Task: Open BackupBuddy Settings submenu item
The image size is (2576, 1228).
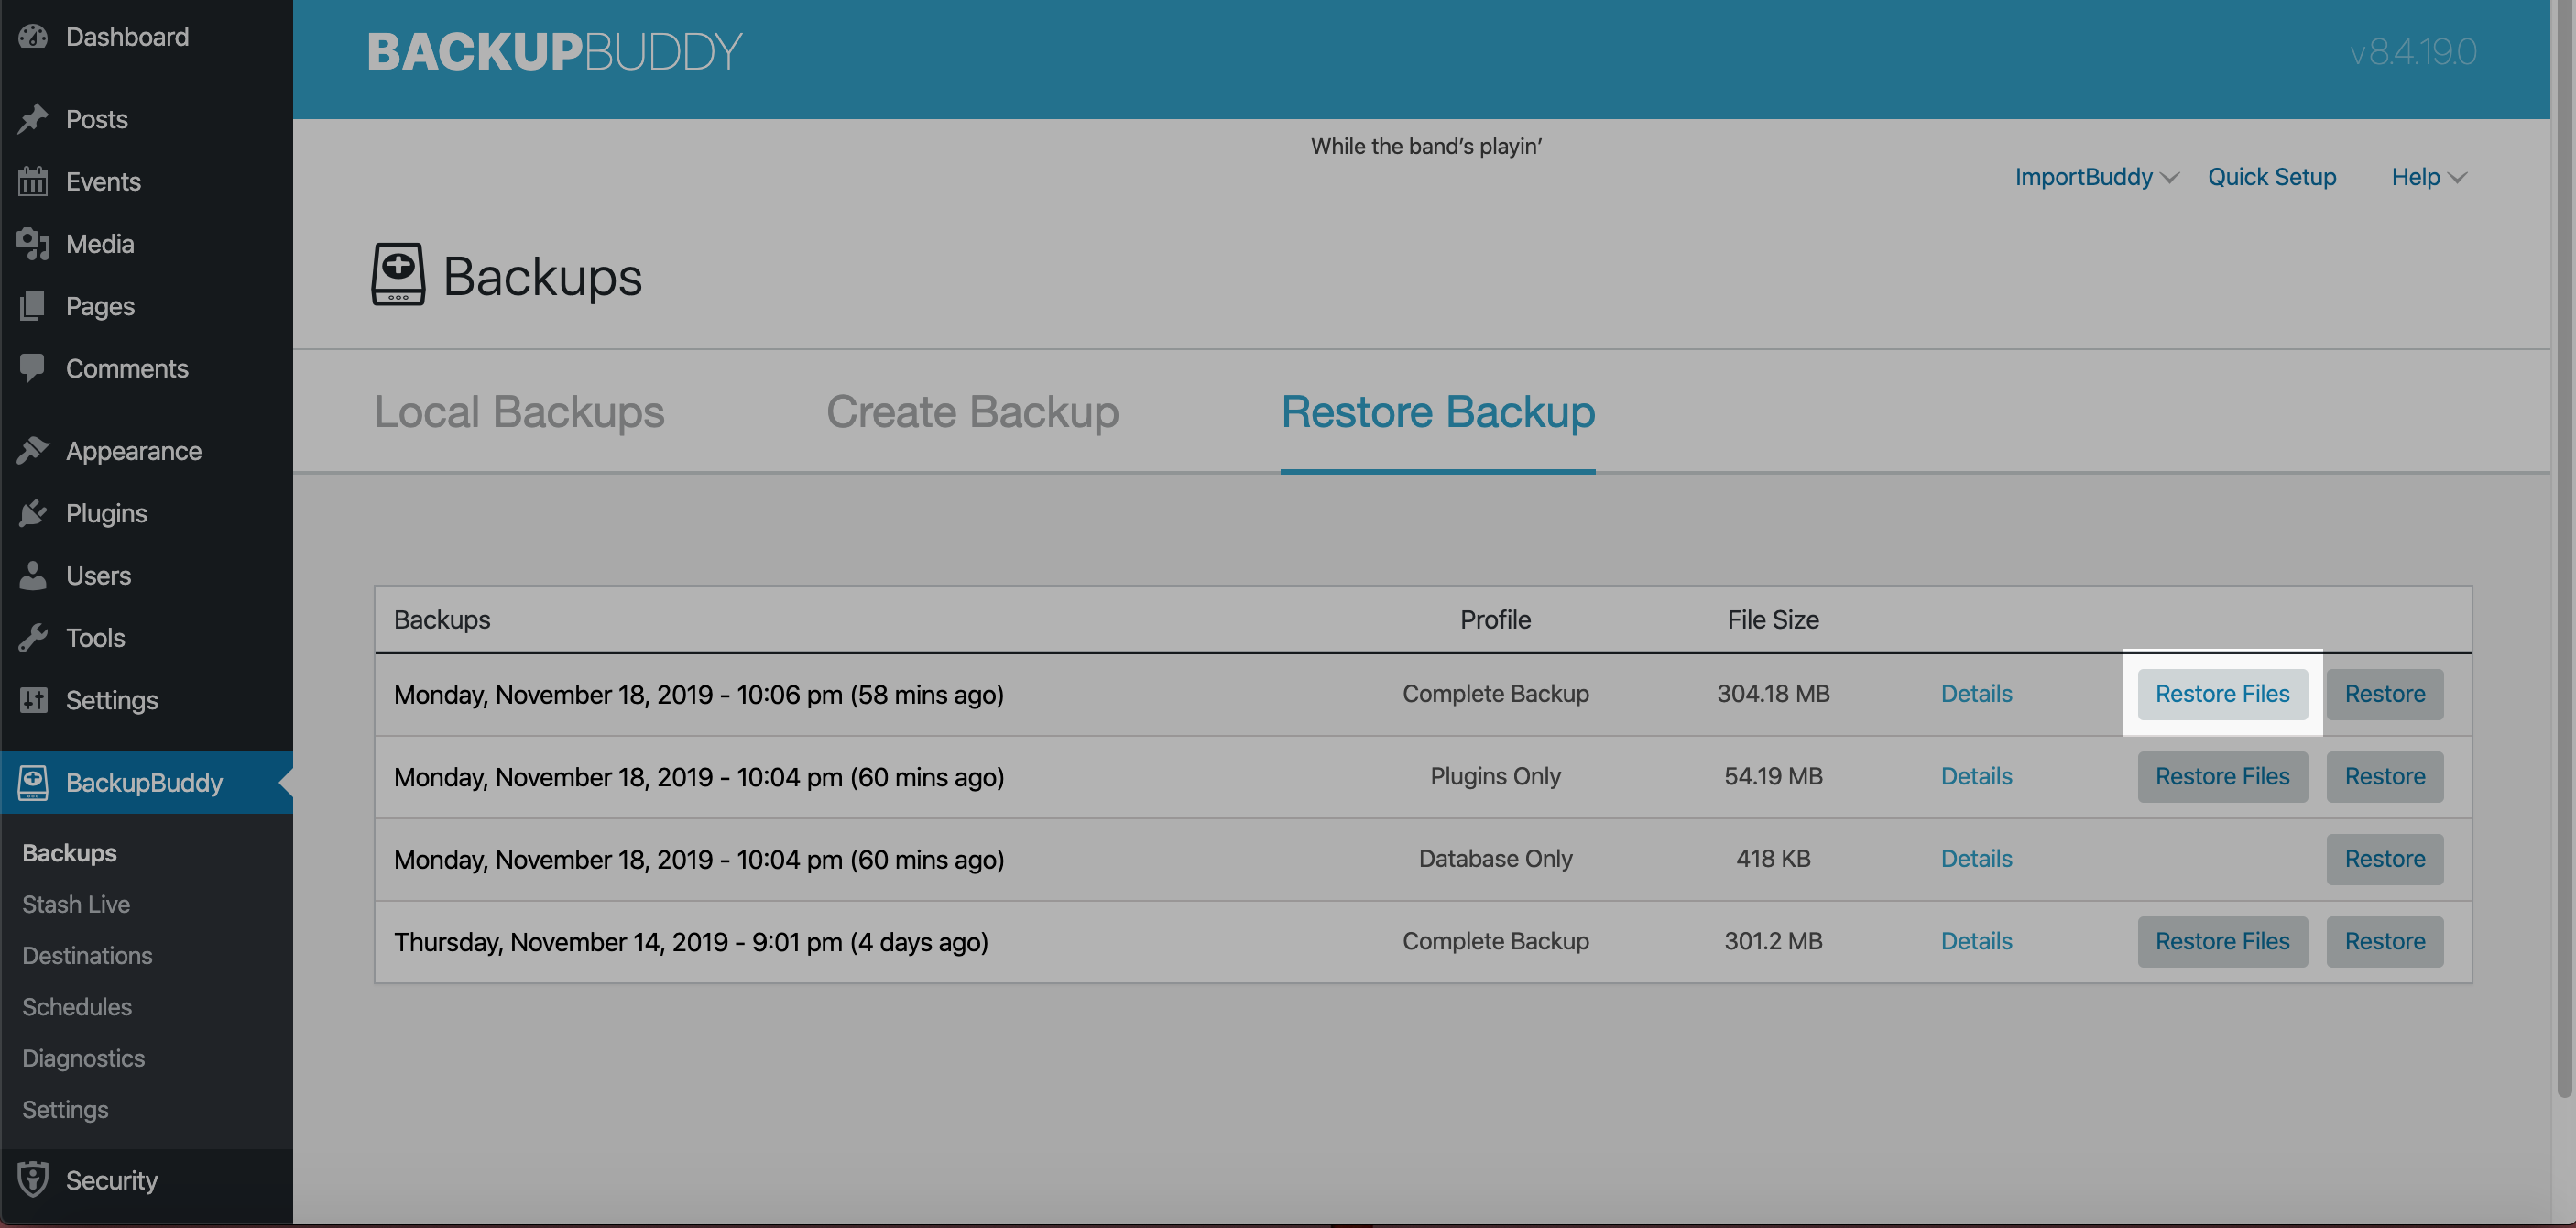Action: pyautogui.click(x=65, y=1110)
